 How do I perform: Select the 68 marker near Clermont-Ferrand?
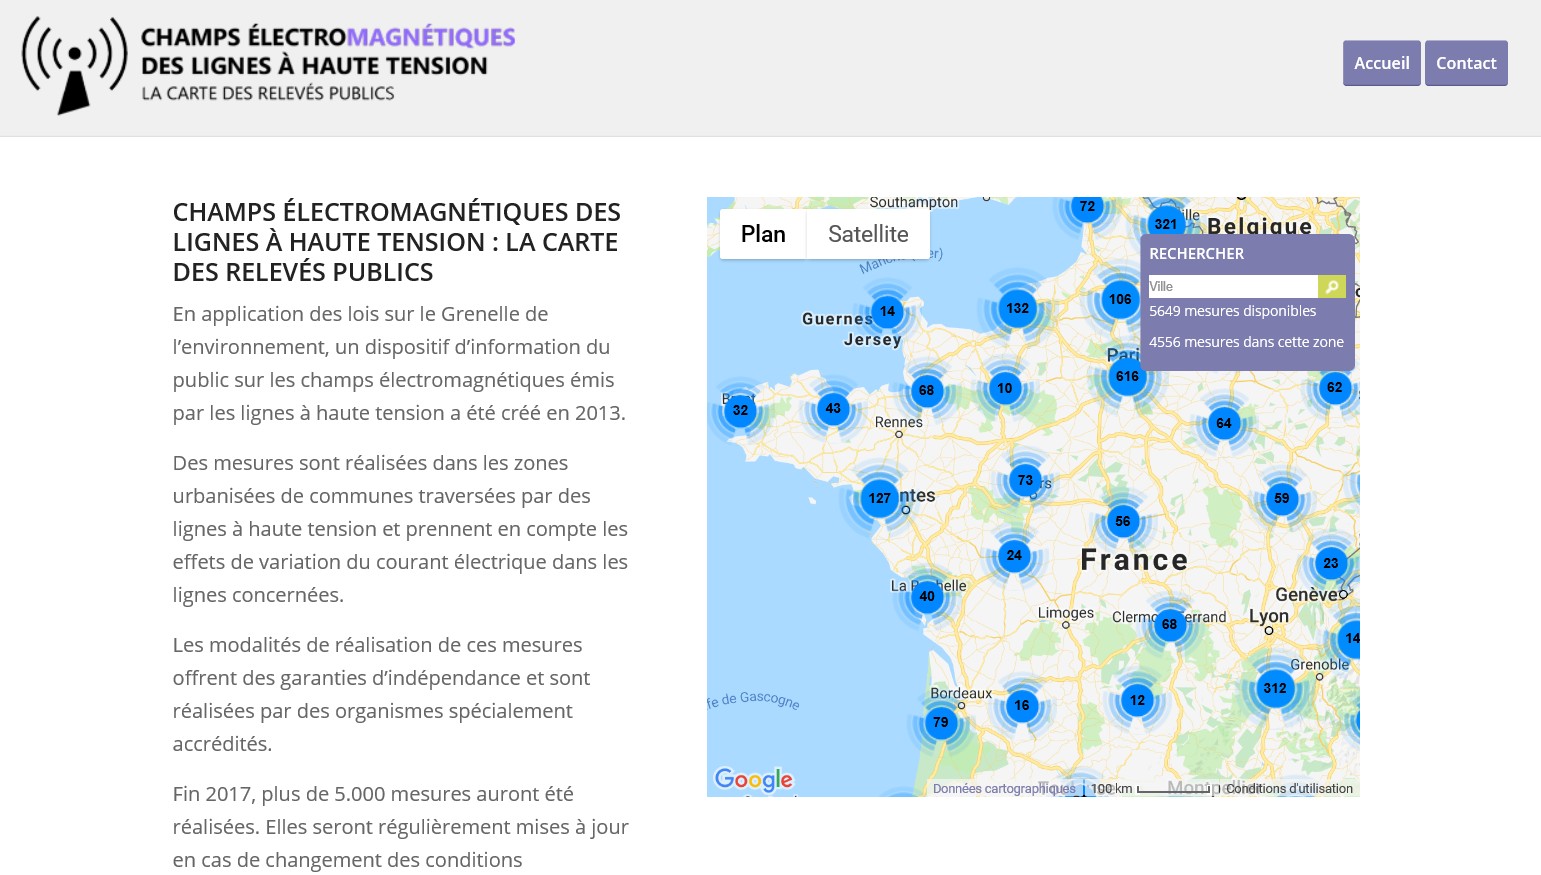[x=1169, y=624]
